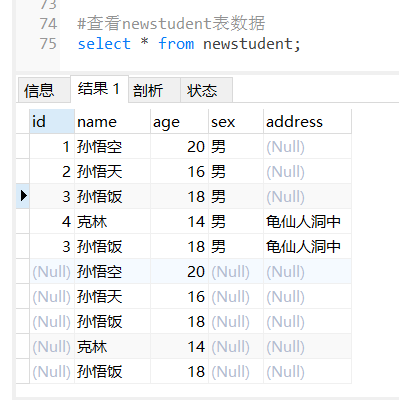Select name cell 孙悟天 in row id 2
The width and height of the screenshot is (399, 400).
(112, 172)
